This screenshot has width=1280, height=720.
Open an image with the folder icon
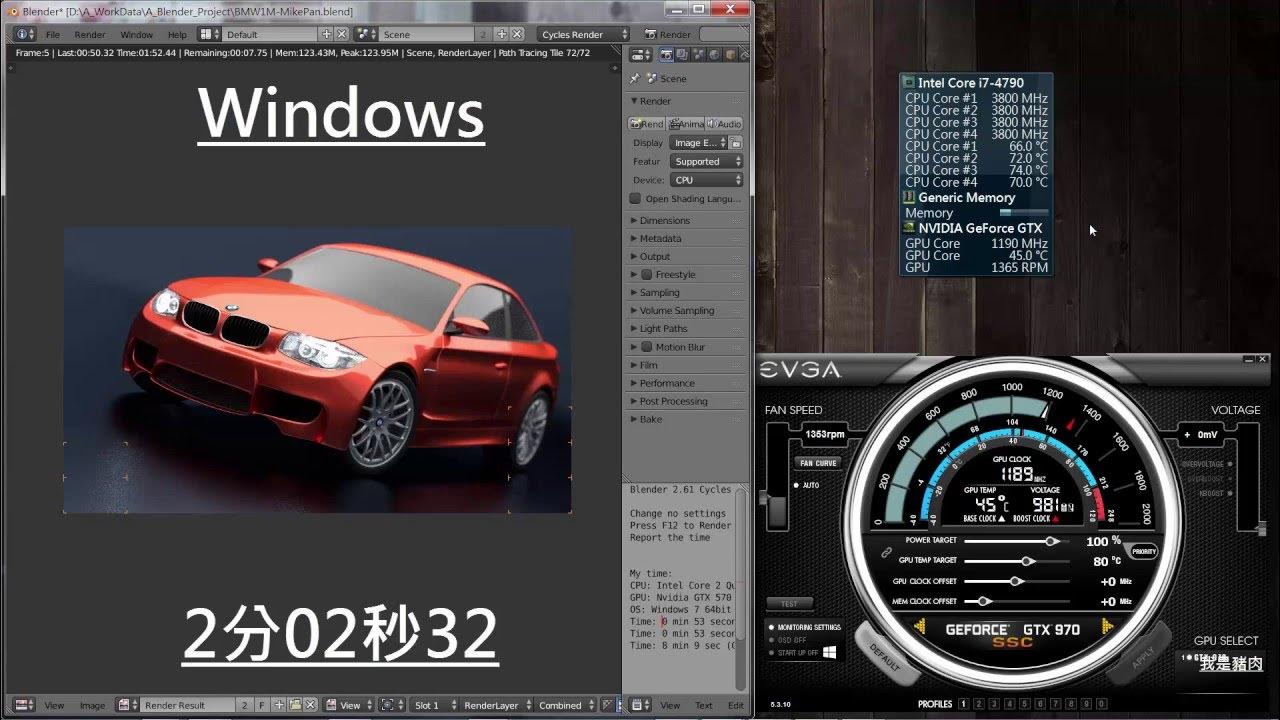click(x=295, y=705)
